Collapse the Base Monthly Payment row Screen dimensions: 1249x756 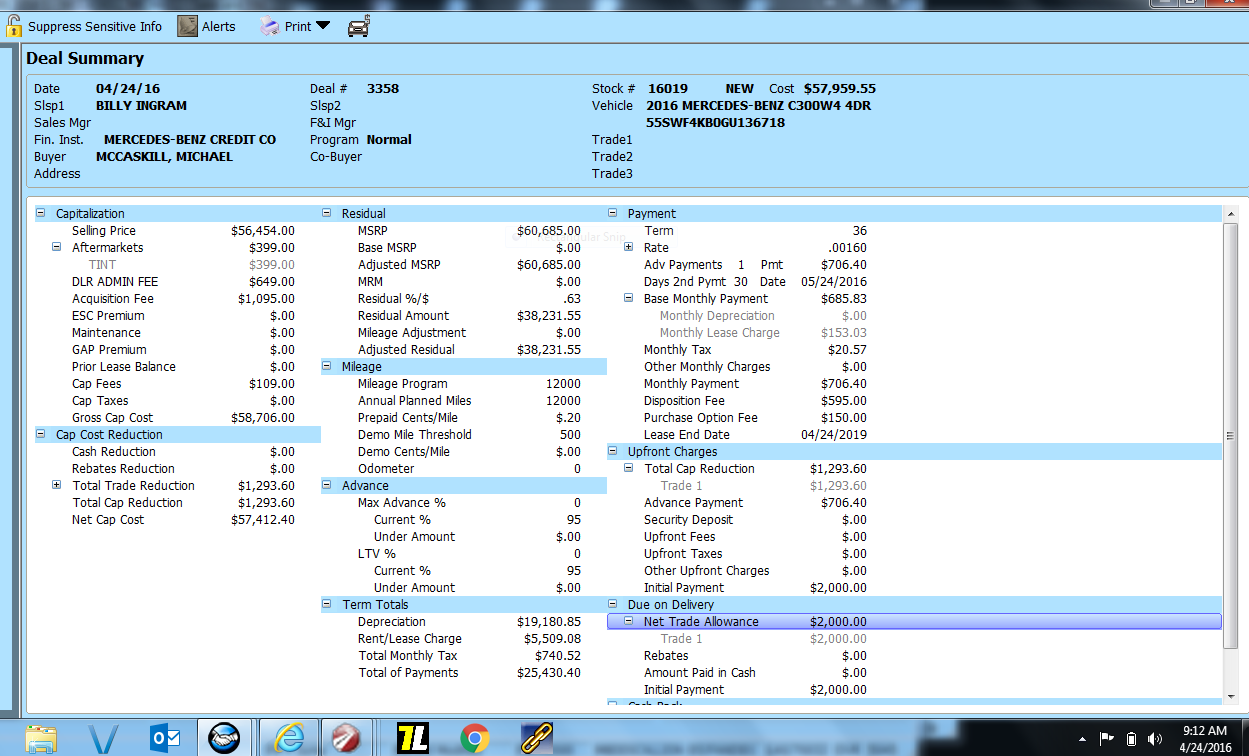coord(629,298)
